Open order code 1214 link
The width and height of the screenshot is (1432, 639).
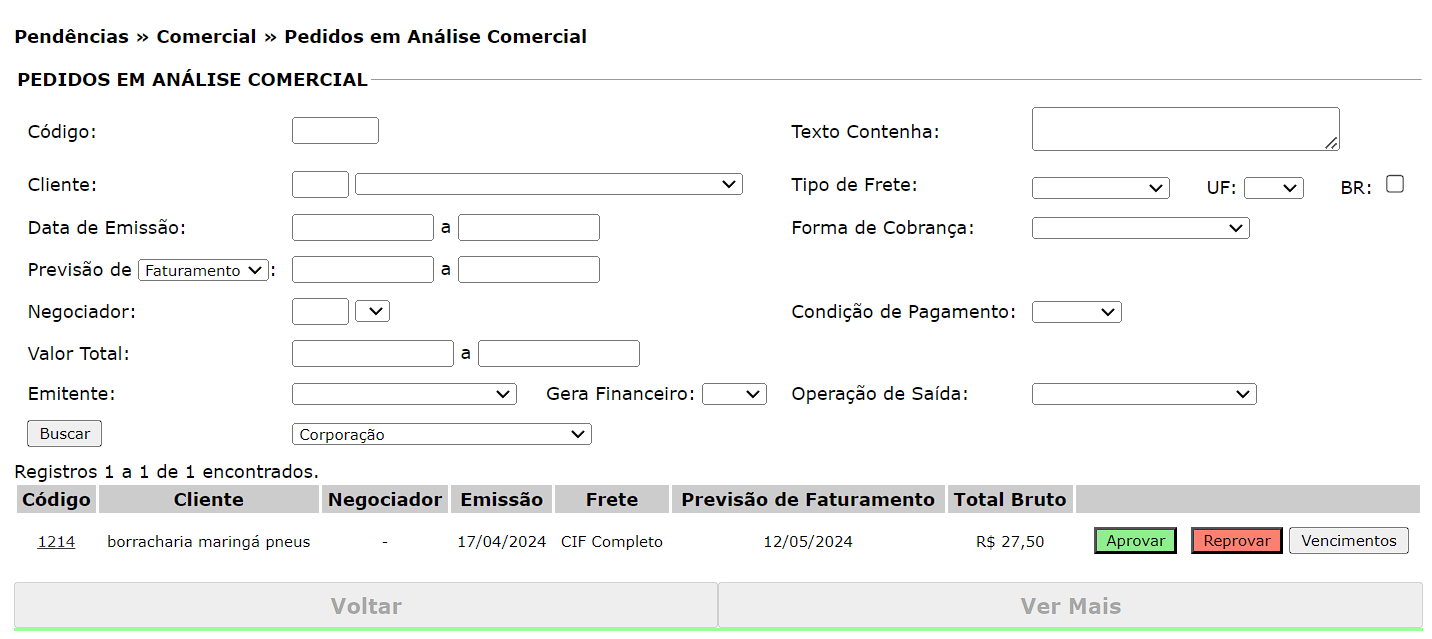click(56, 542)
